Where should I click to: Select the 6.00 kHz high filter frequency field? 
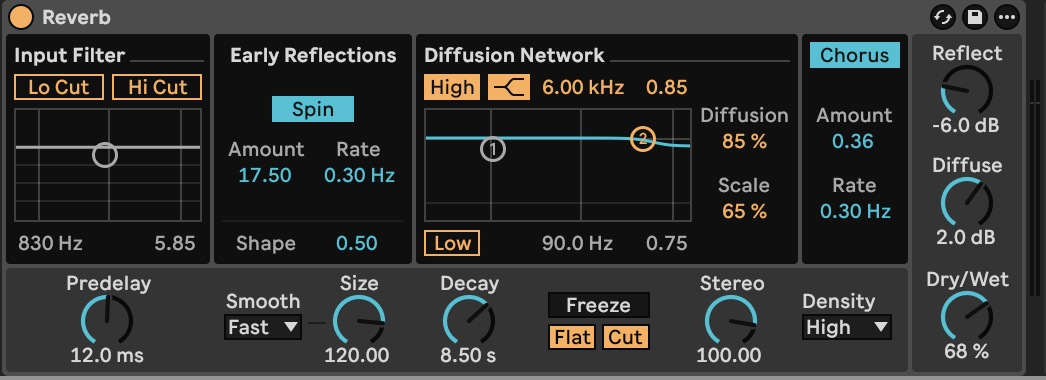(583, 87)
